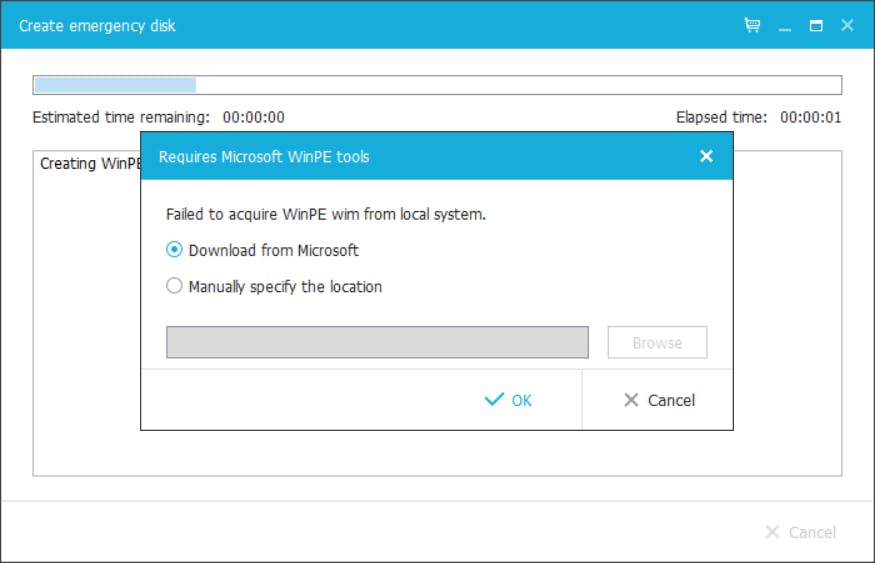Click the Estimated time remaining label

pyautogui.click(x=121, y=117)
